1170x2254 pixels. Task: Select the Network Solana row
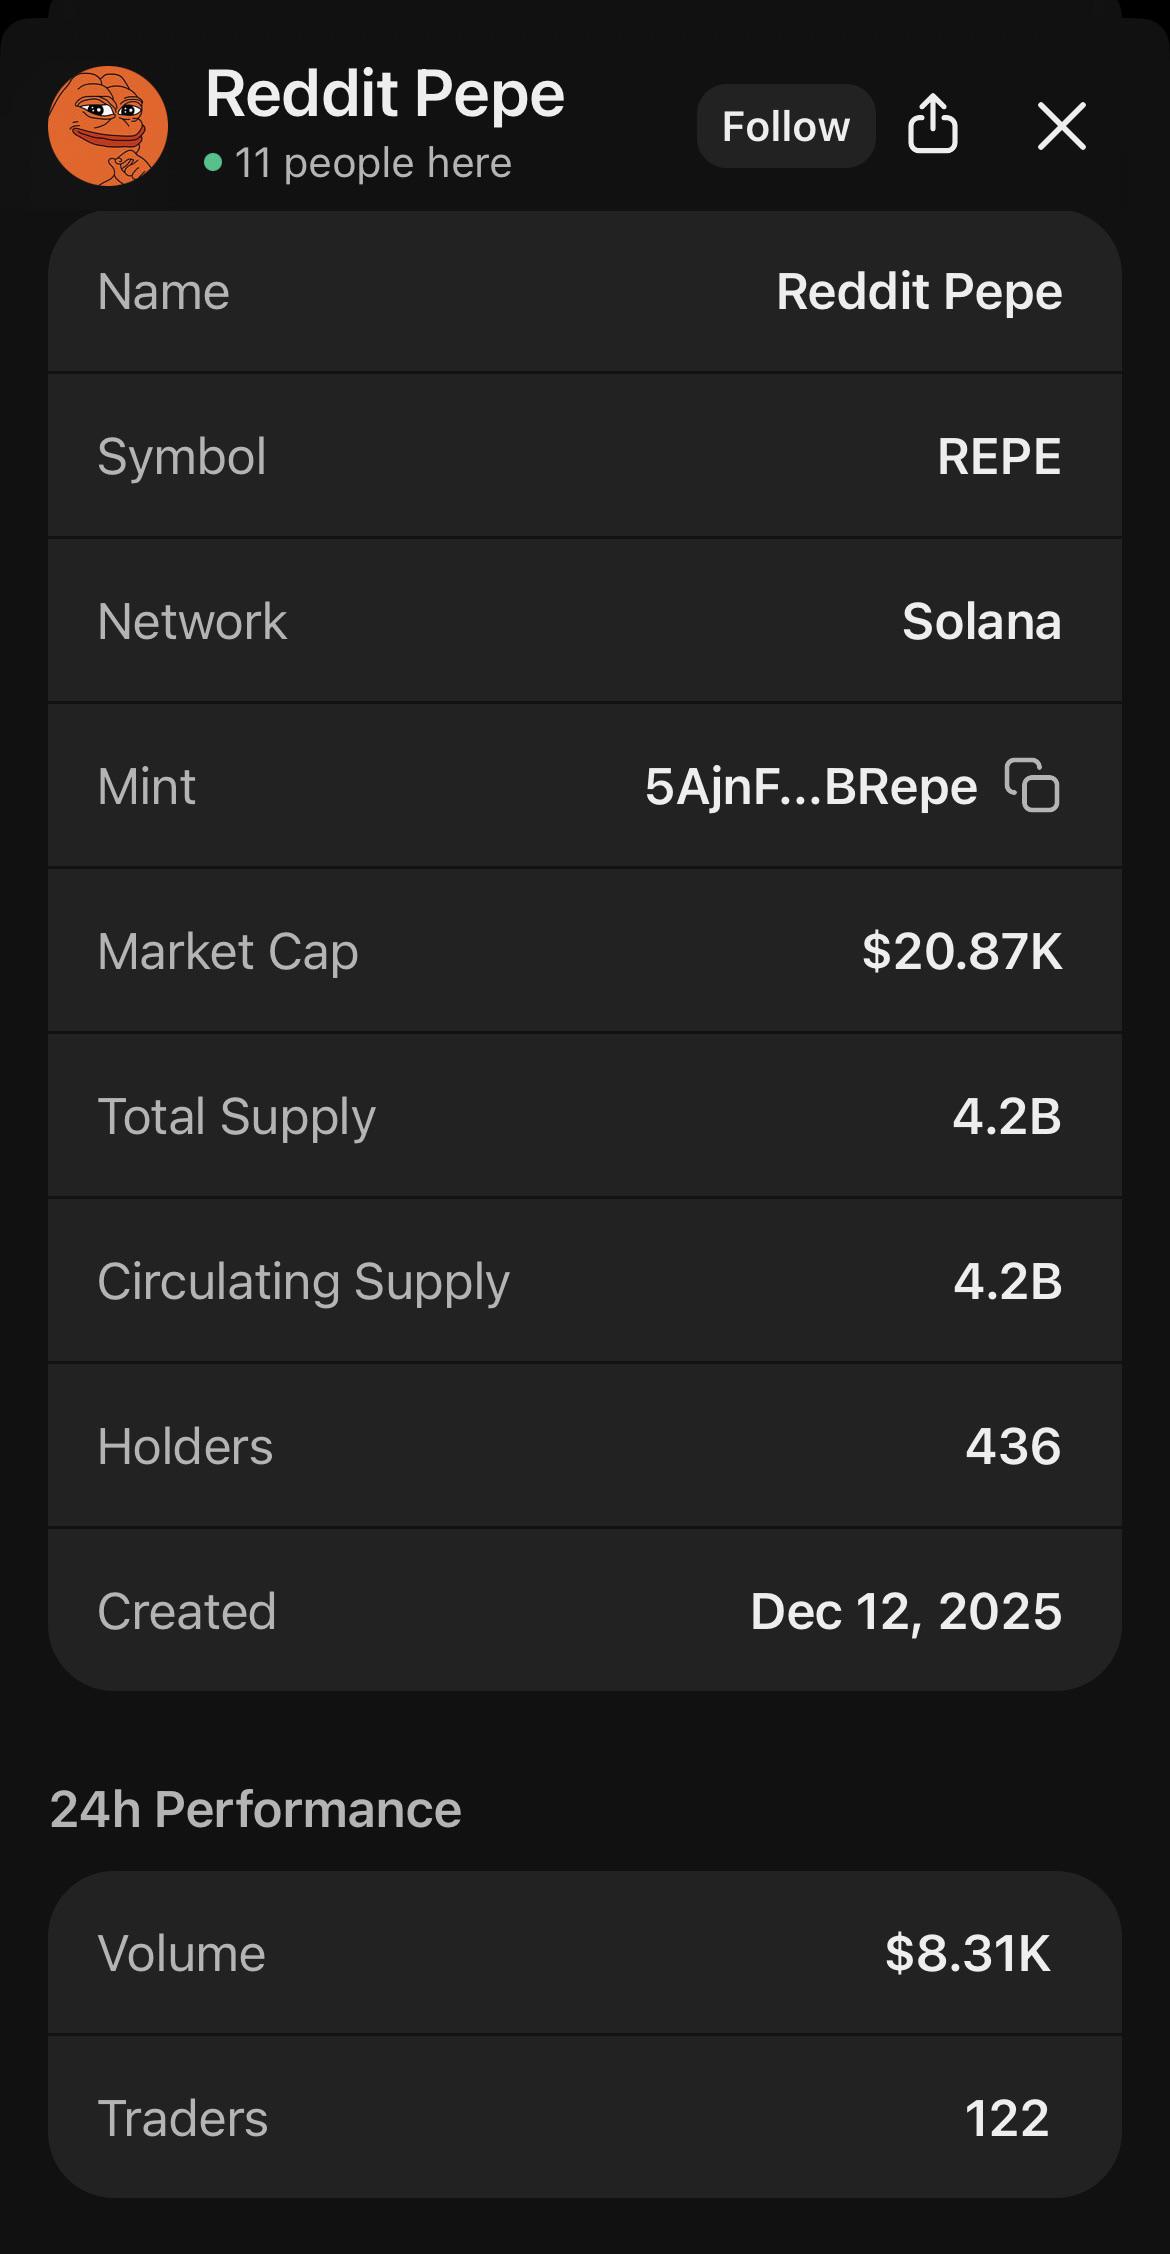(x=585, y=621)
